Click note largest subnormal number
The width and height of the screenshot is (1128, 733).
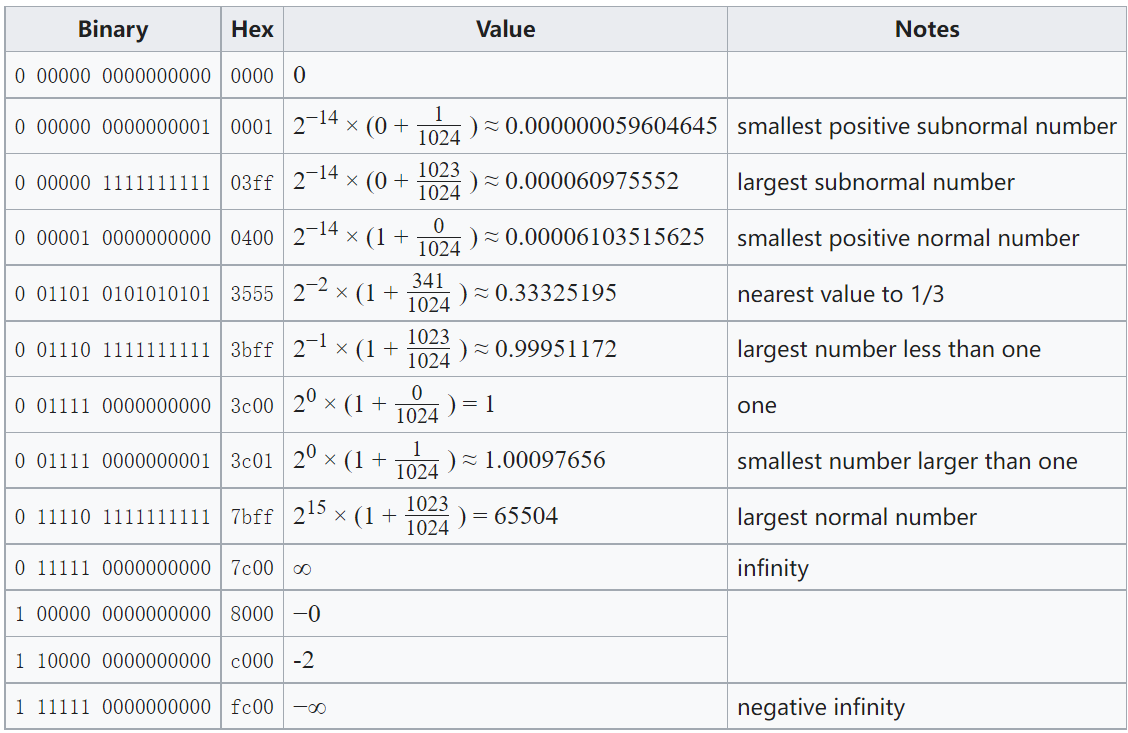click(x=875, y=183)
